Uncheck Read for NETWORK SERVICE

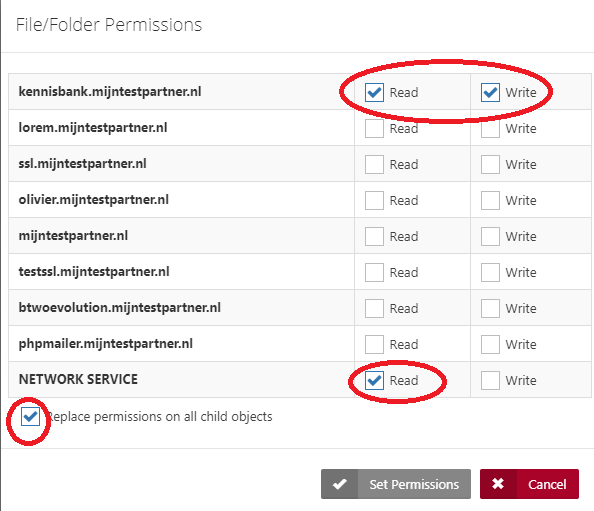point(374,380)
